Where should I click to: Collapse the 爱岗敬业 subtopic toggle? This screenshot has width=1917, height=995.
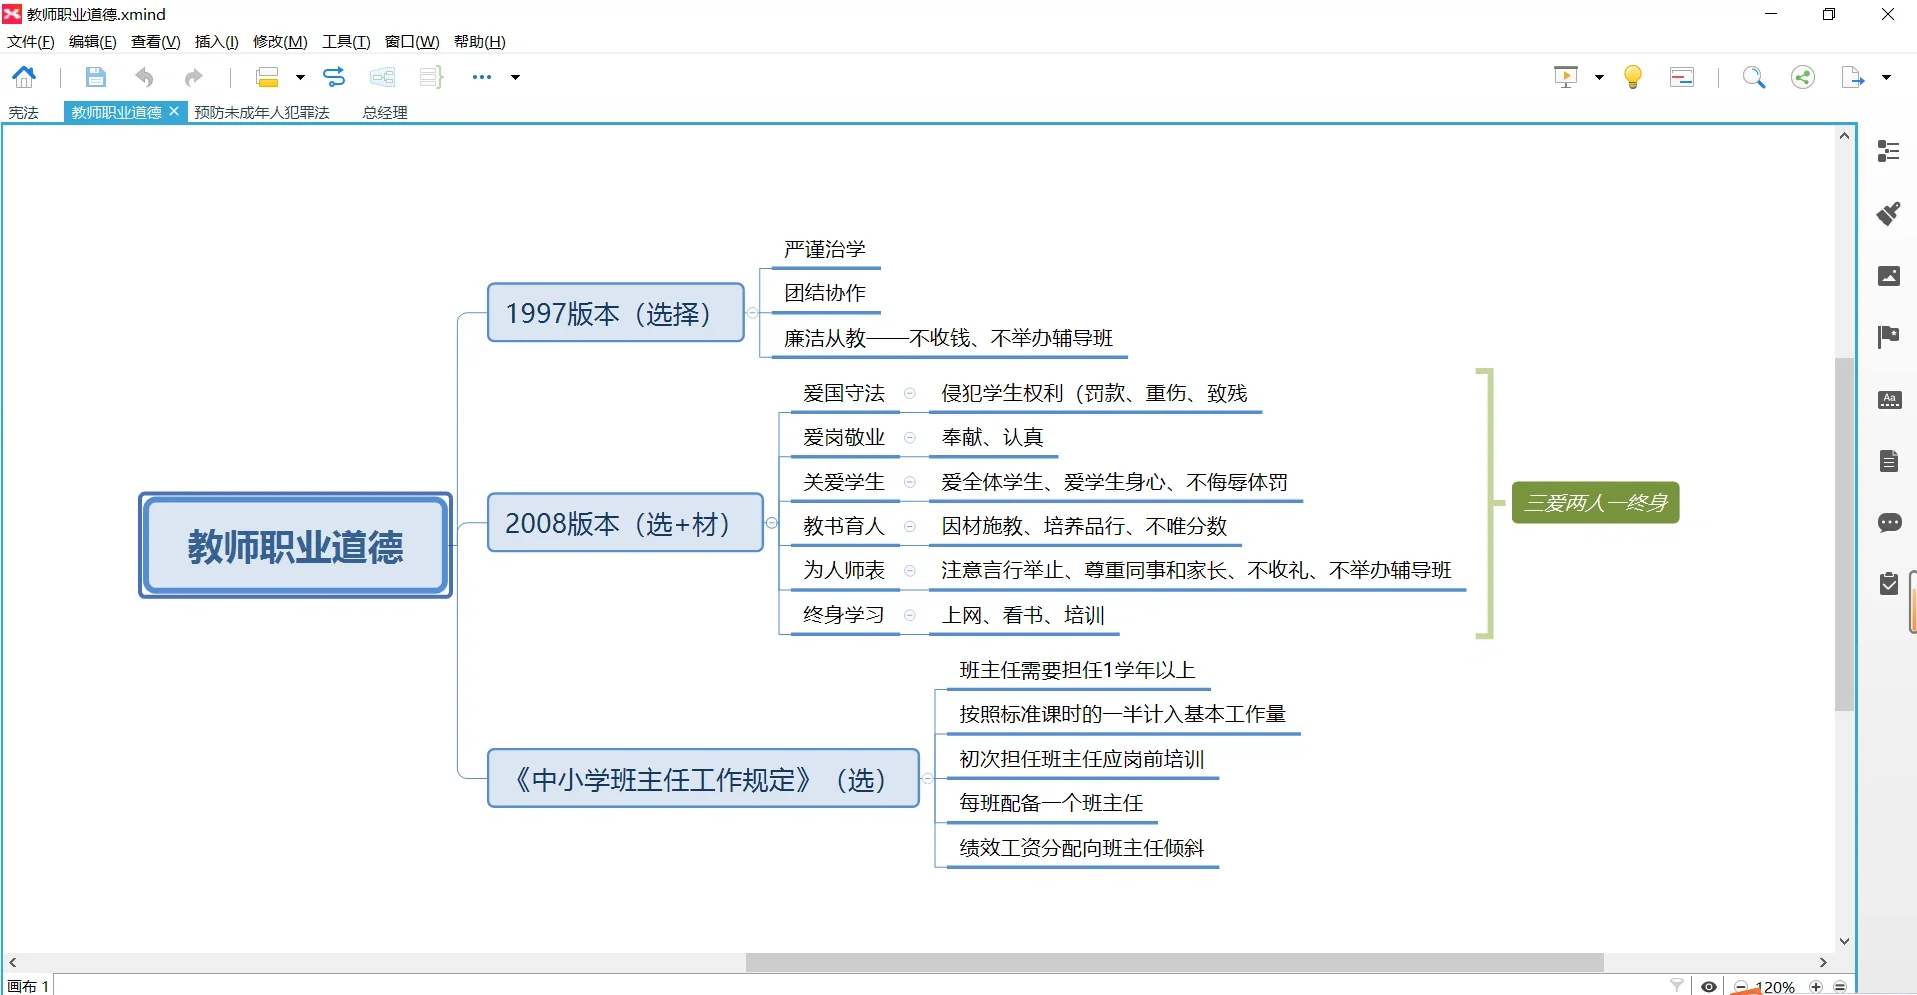pos(910,437)
